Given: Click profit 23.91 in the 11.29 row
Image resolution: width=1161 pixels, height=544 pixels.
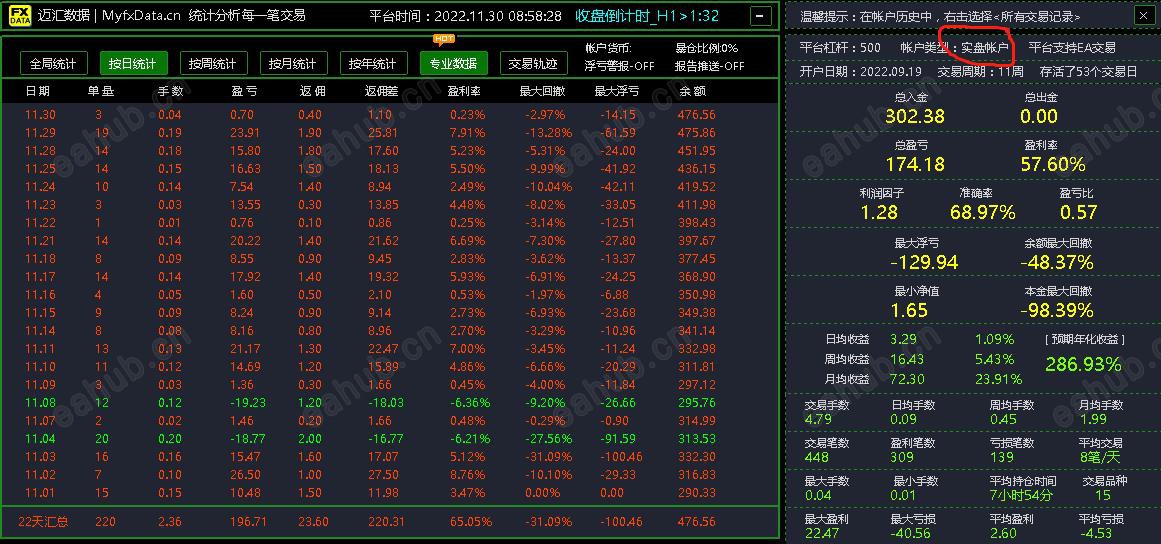Looking at the screenshot, I should point(245,132).
